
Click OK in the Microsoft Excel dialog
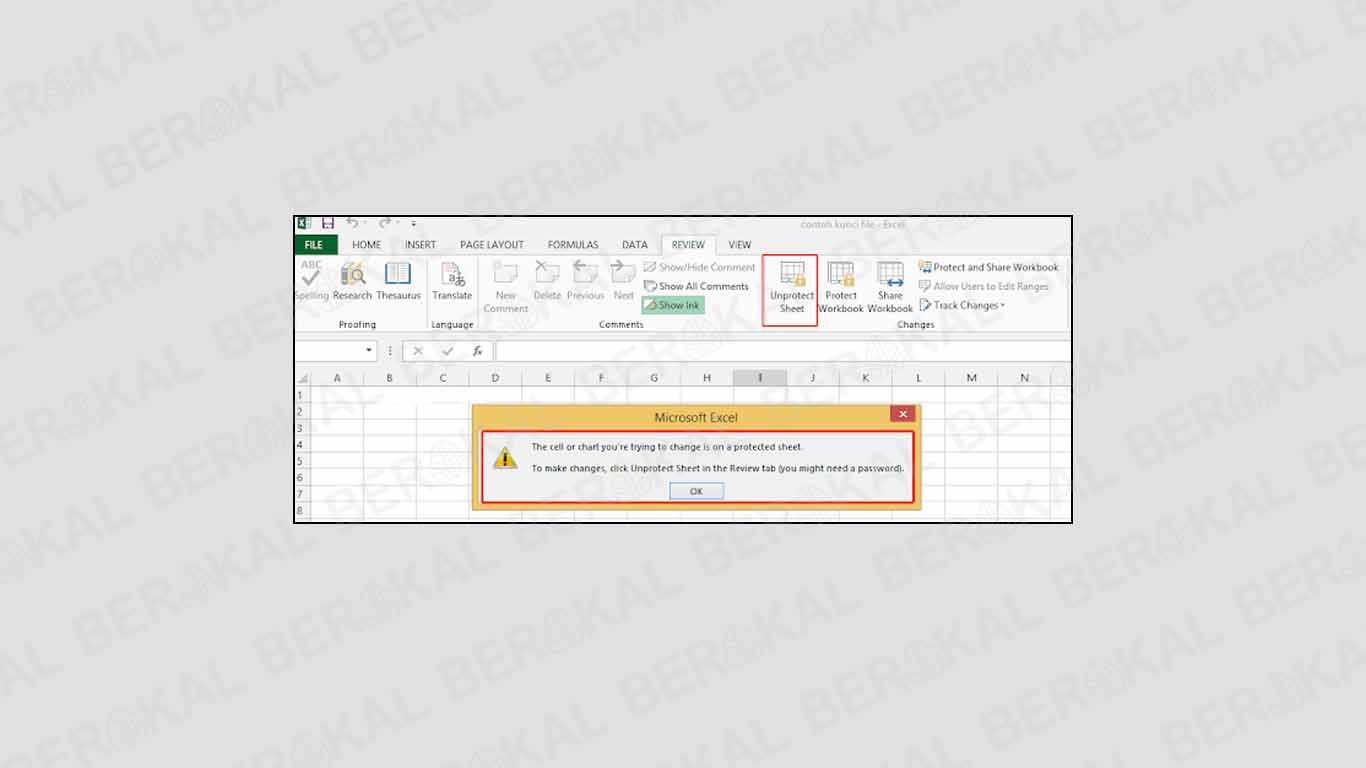696,491
